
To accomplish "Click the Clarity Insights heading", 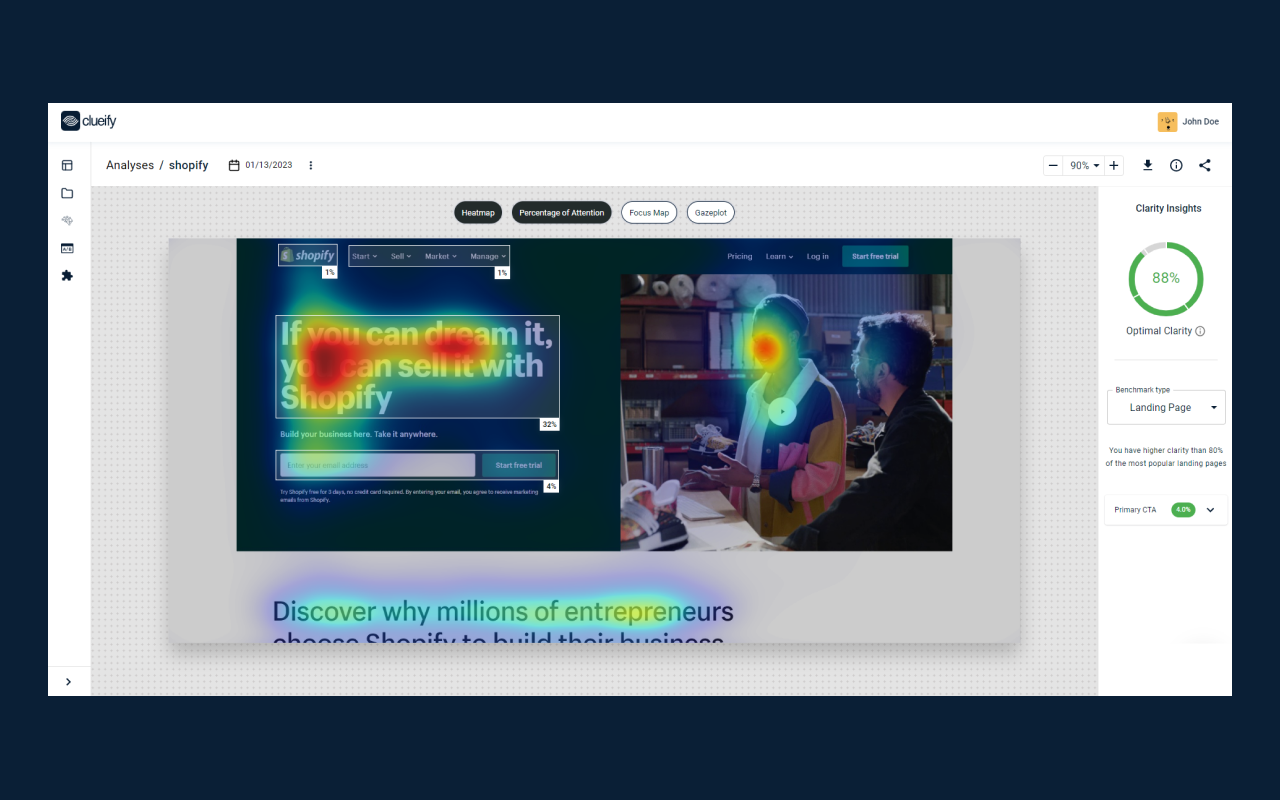I will [x=1168, y=209].
